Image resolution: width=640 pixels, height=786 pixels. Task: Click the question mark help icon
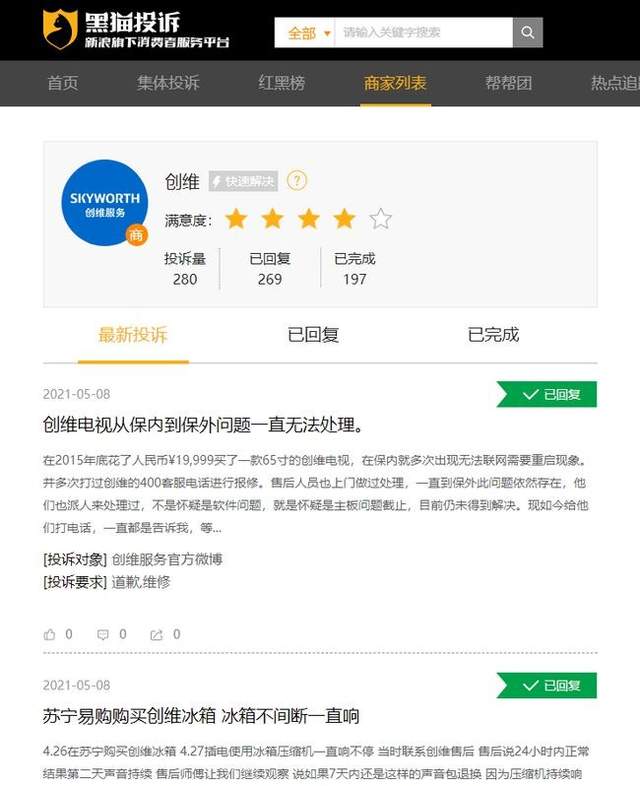click(297, 180)
